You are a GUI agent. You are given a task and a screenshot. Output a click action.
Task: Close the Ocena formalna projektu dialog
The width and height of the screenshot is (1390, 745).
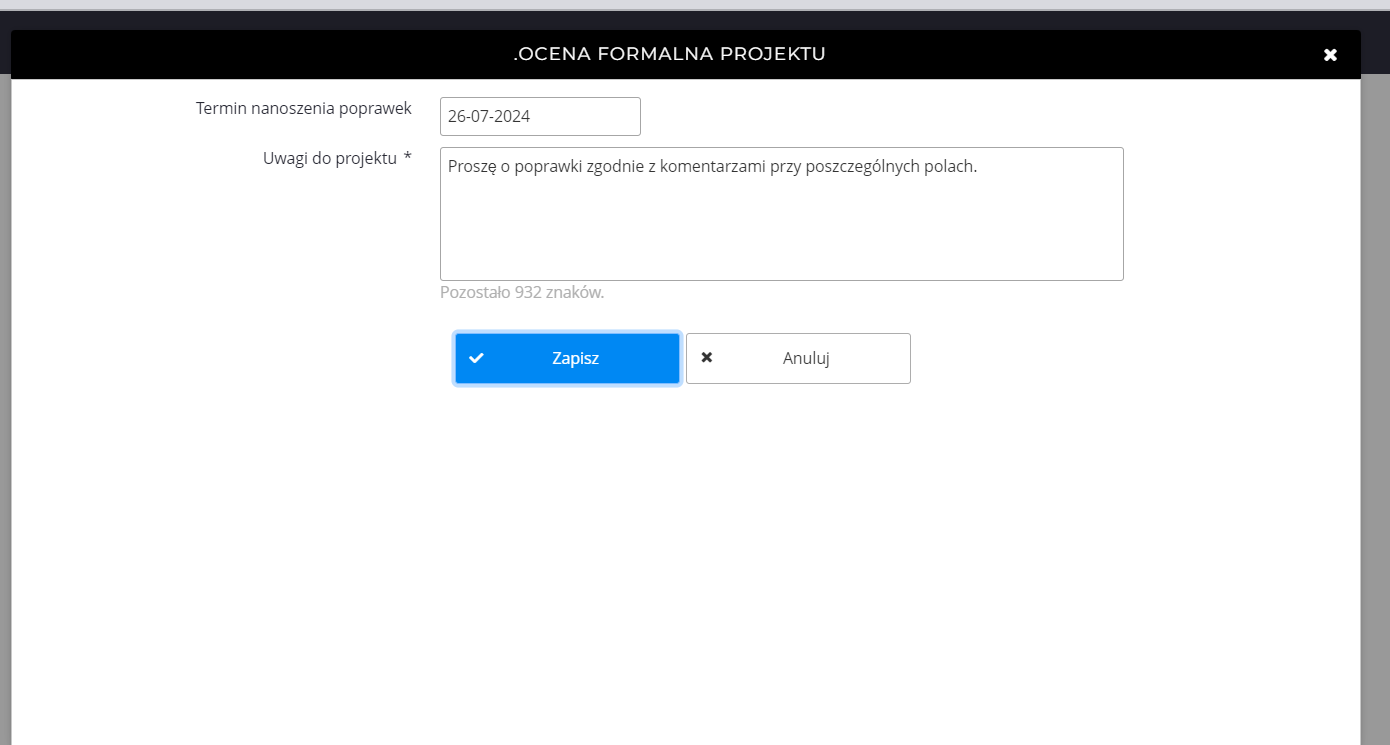1330,55
